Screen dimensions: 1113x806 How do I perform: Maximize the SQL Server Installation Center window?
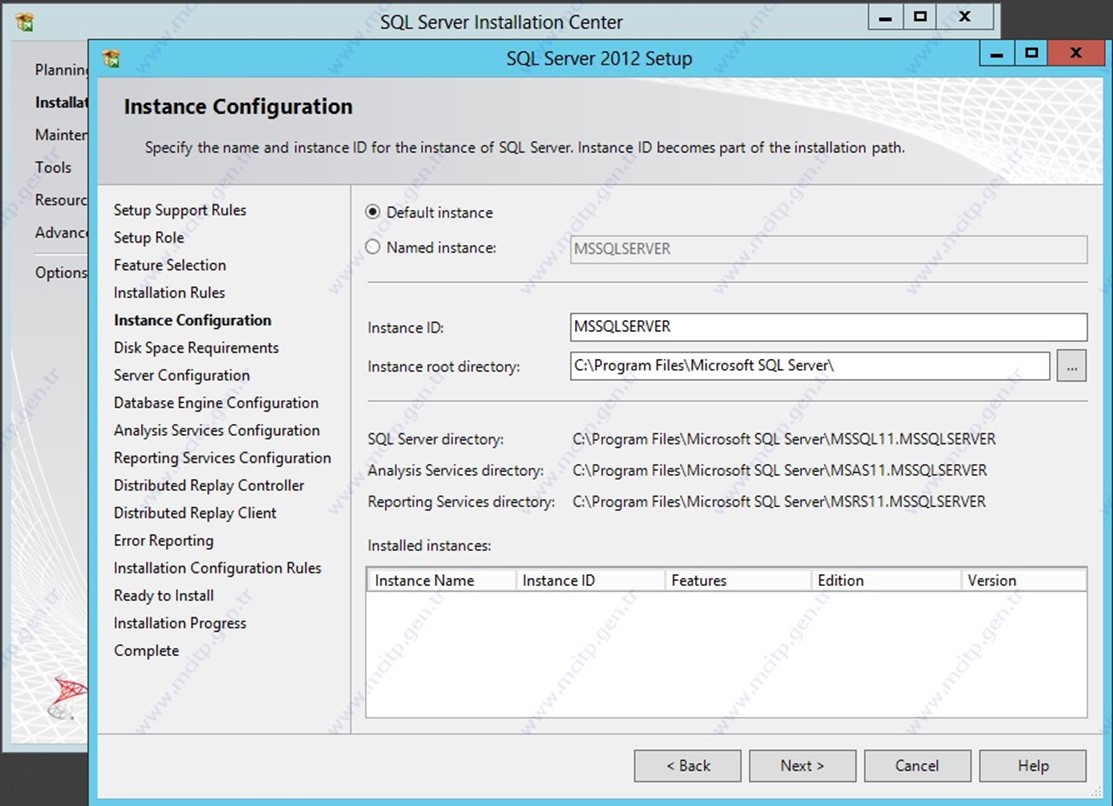coord(920,17)
